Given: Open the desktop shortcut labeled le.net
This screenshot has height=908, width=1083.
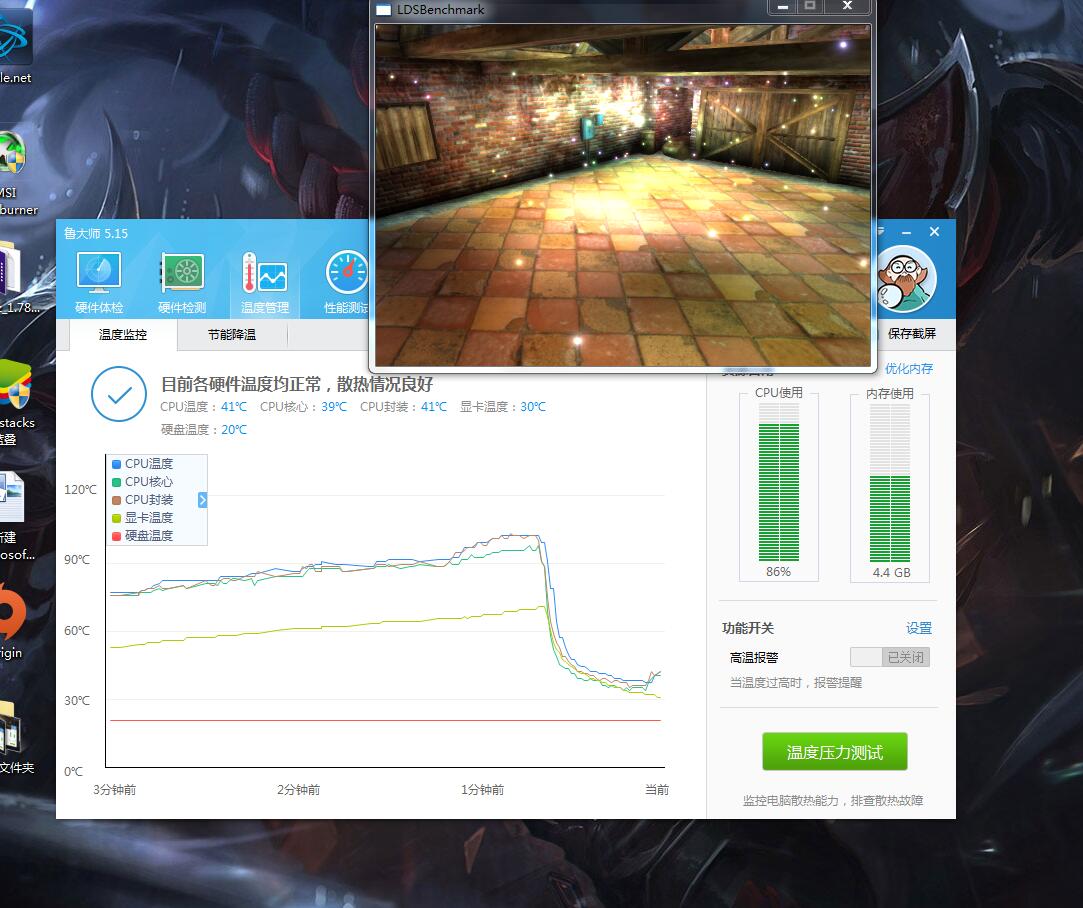Looking at the screenshot, I should click(x=15, y=47).
